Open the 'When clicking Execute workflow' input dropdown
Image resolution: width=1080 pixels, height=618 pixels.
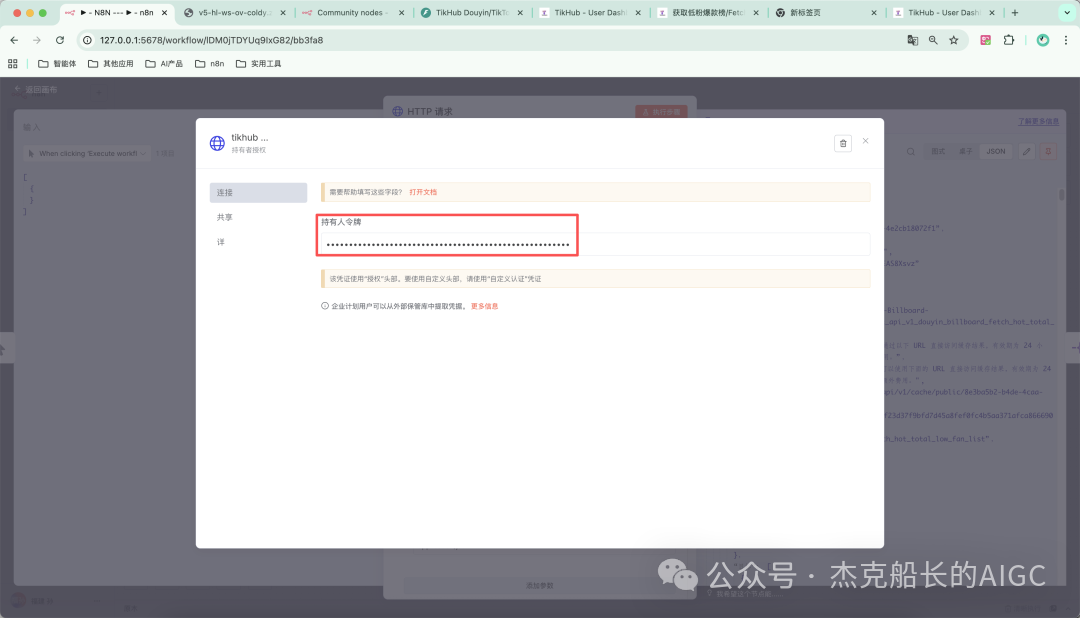[87, 154]
